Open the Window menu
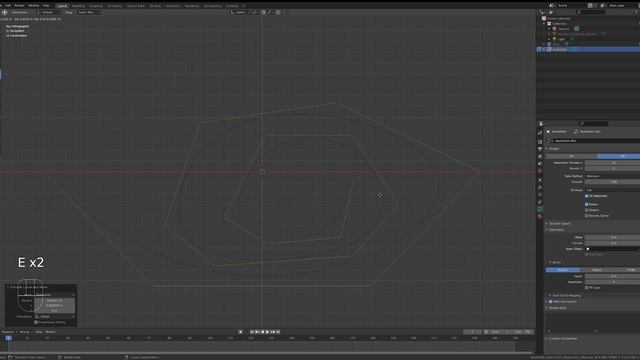This screenshot has height=360, width=640. click(x=33, y=6)
